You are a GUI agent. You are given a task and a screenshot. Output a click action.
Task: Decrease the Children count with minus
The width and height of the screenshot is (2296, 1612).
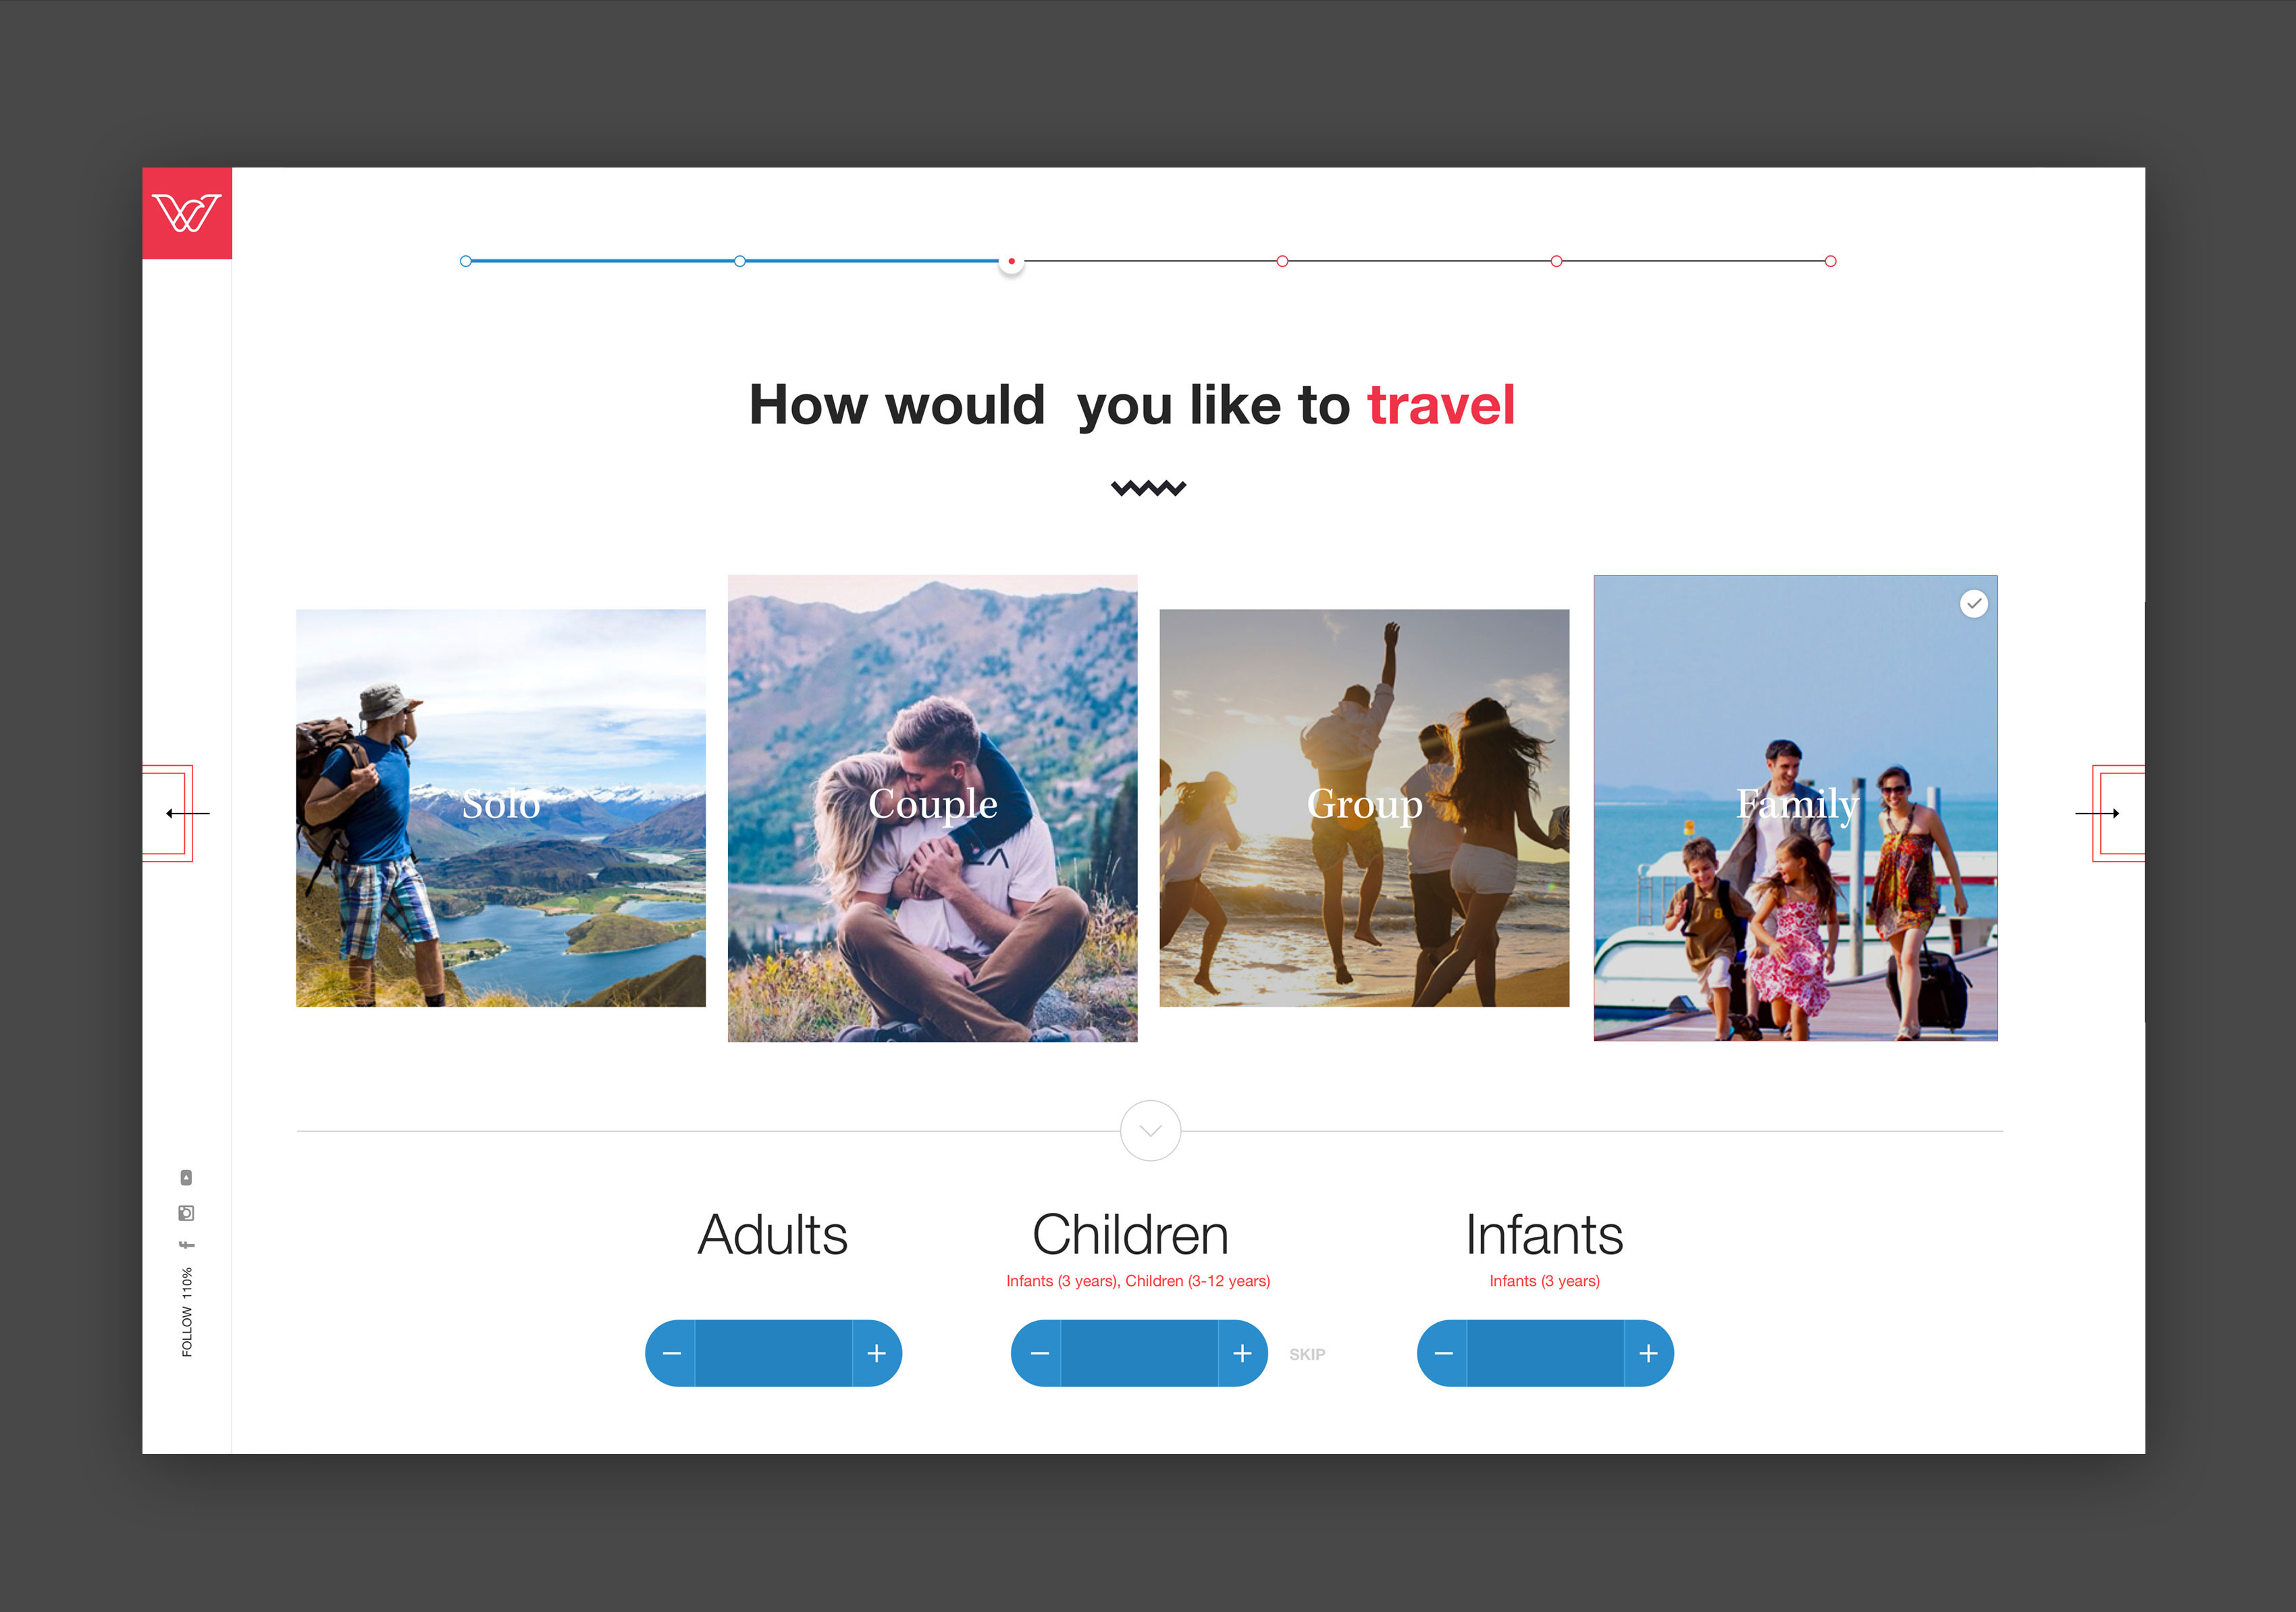pos(1038,1353)
